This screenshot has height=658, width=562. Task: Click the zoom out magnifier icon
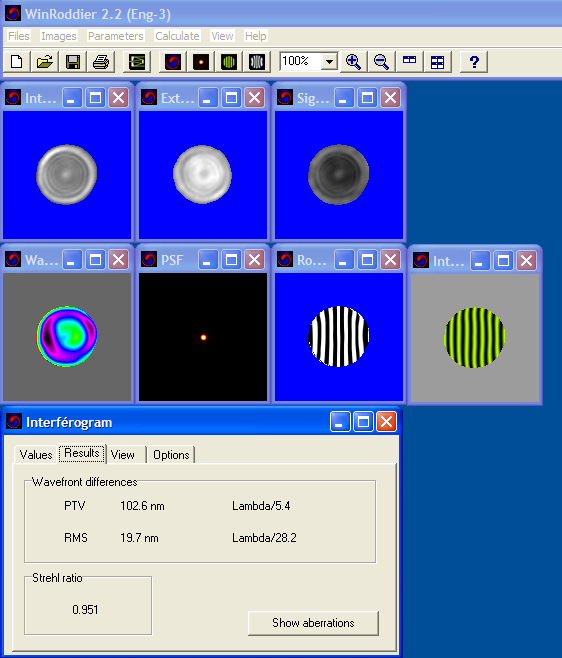[381, 62]
